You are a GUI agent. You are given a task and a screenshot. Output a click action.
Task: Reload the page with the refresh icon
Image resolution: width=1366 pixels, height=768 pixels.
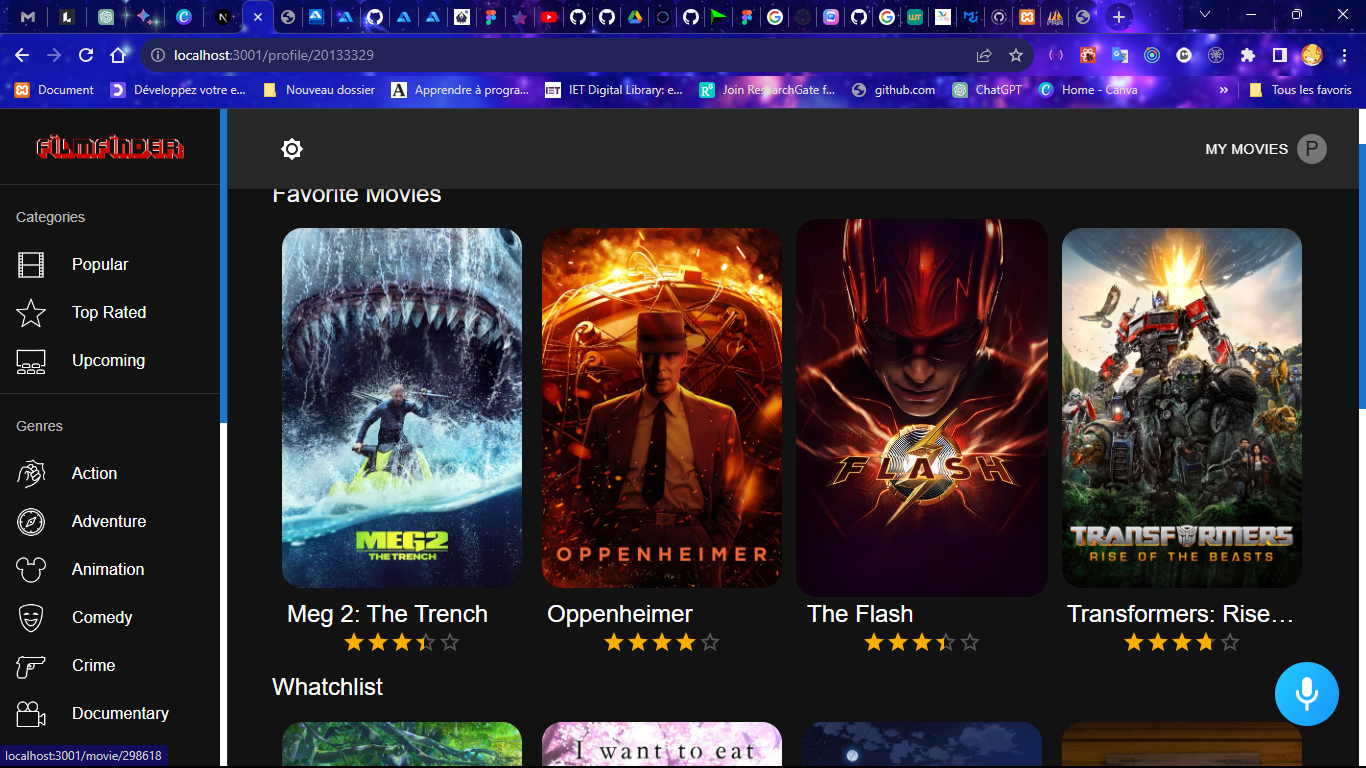(86, 56)
